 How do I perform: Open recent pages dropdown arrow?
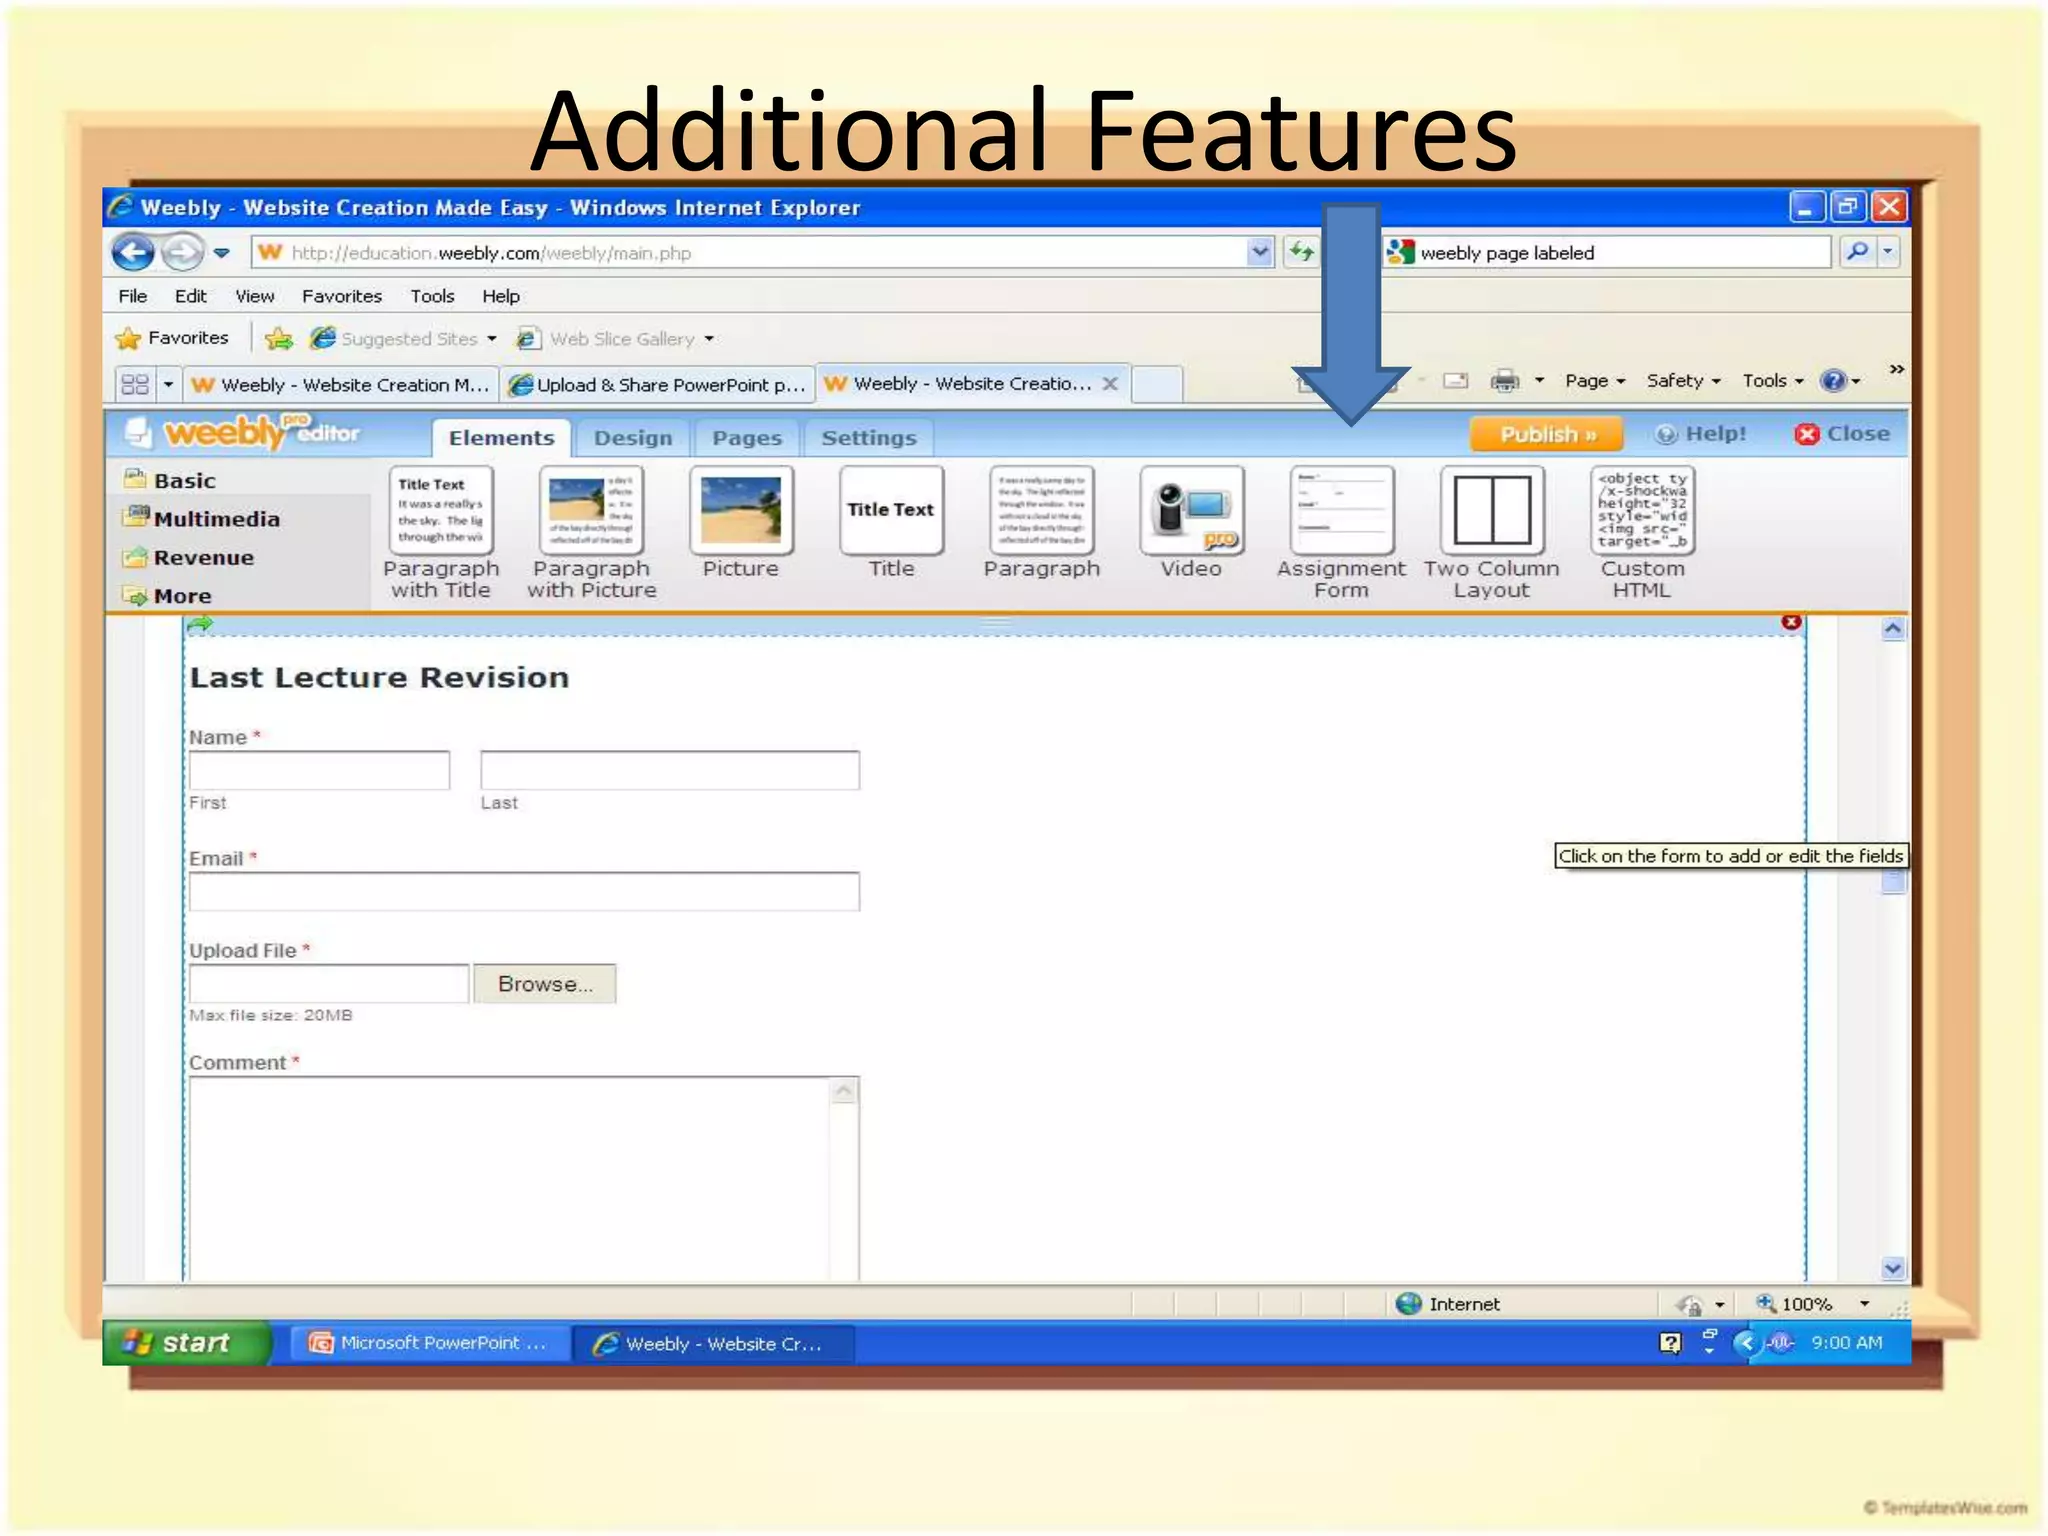[222, 253]
